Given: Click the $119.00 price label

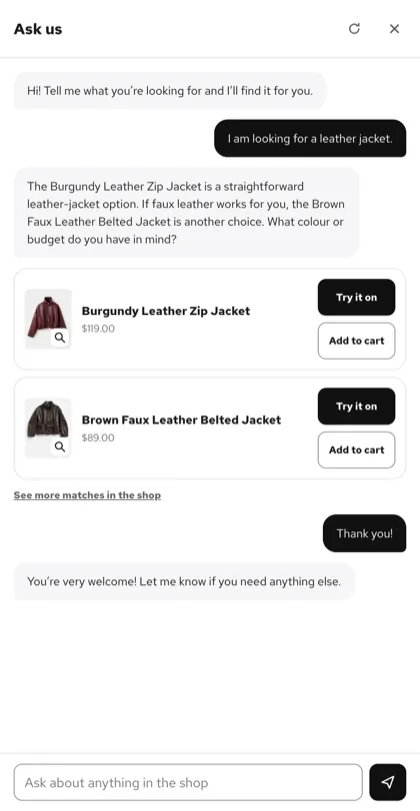Looking at the screenshot, I should point(98,328).
